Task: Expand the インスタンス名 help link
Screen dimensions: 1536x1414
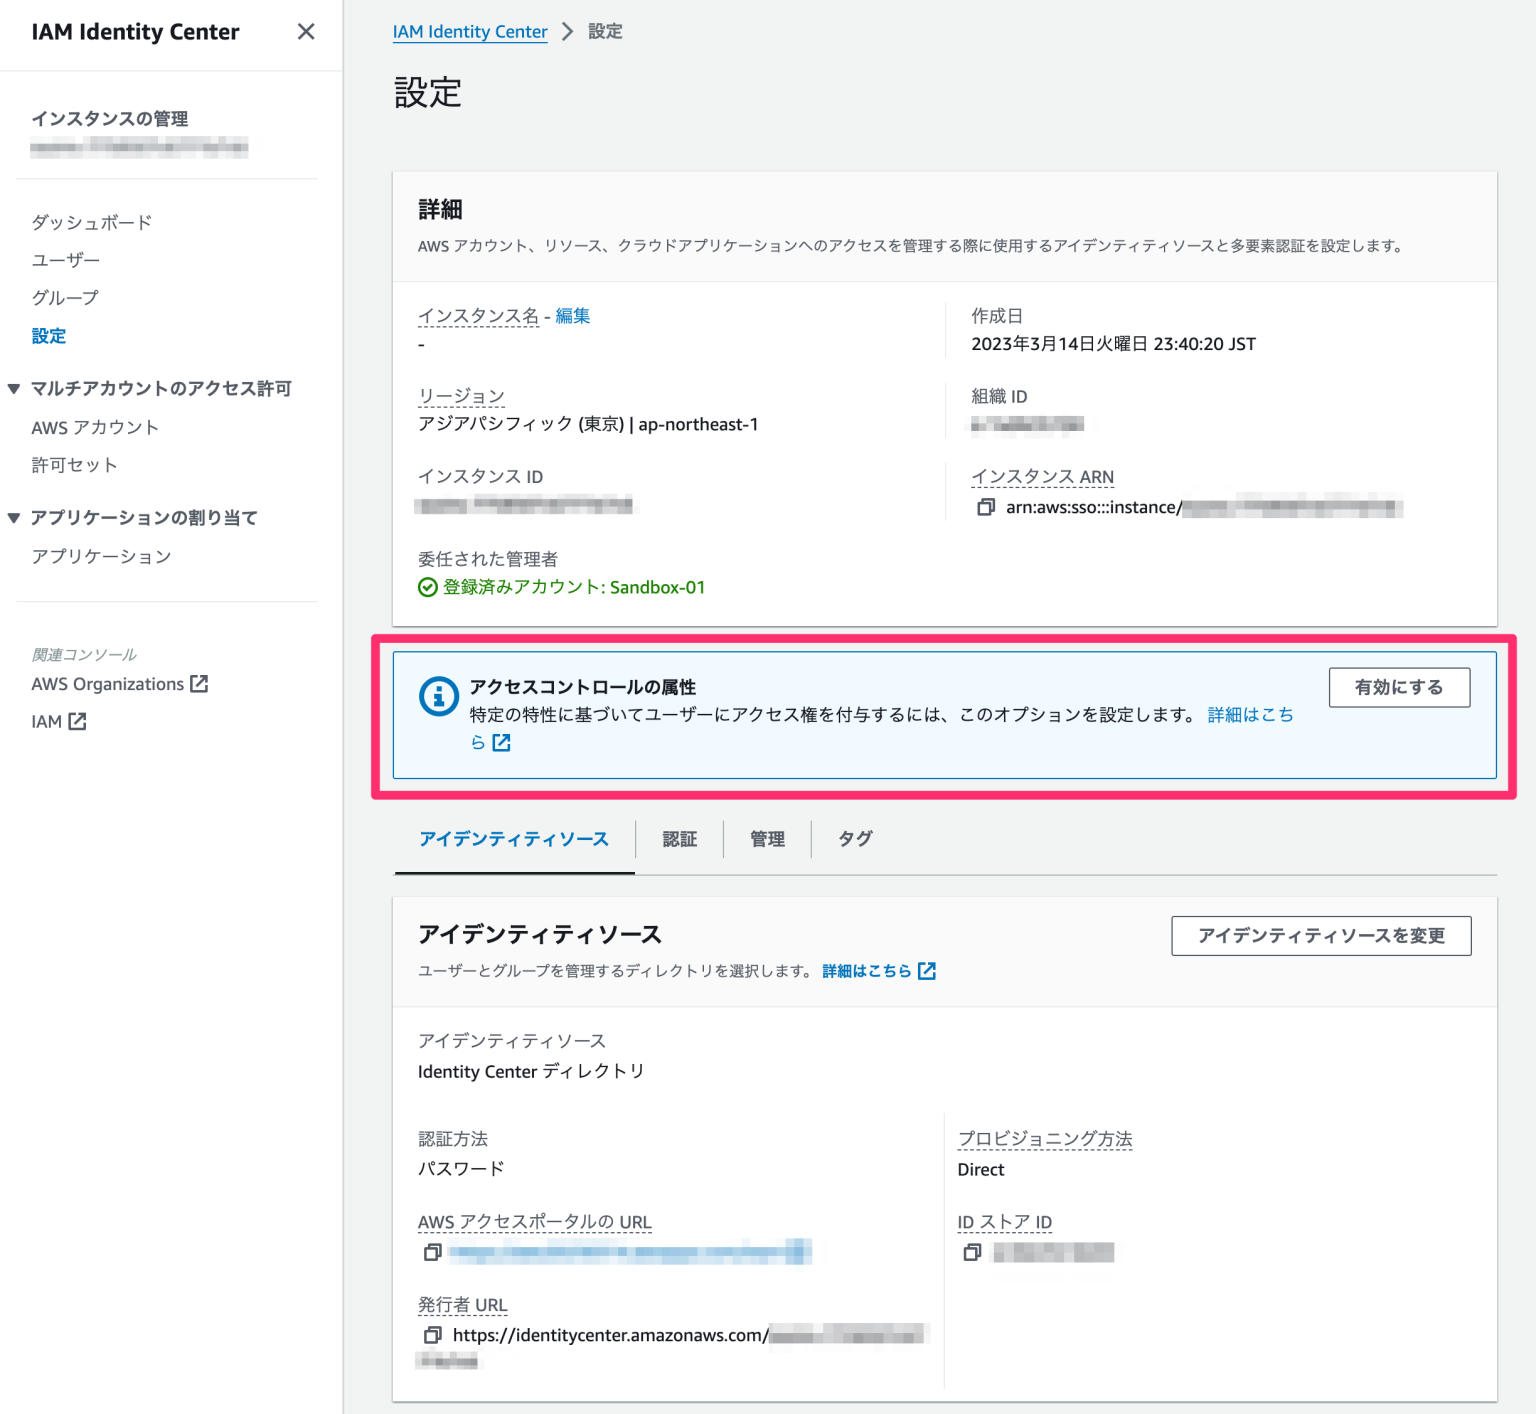Action: tap(478, 315)
